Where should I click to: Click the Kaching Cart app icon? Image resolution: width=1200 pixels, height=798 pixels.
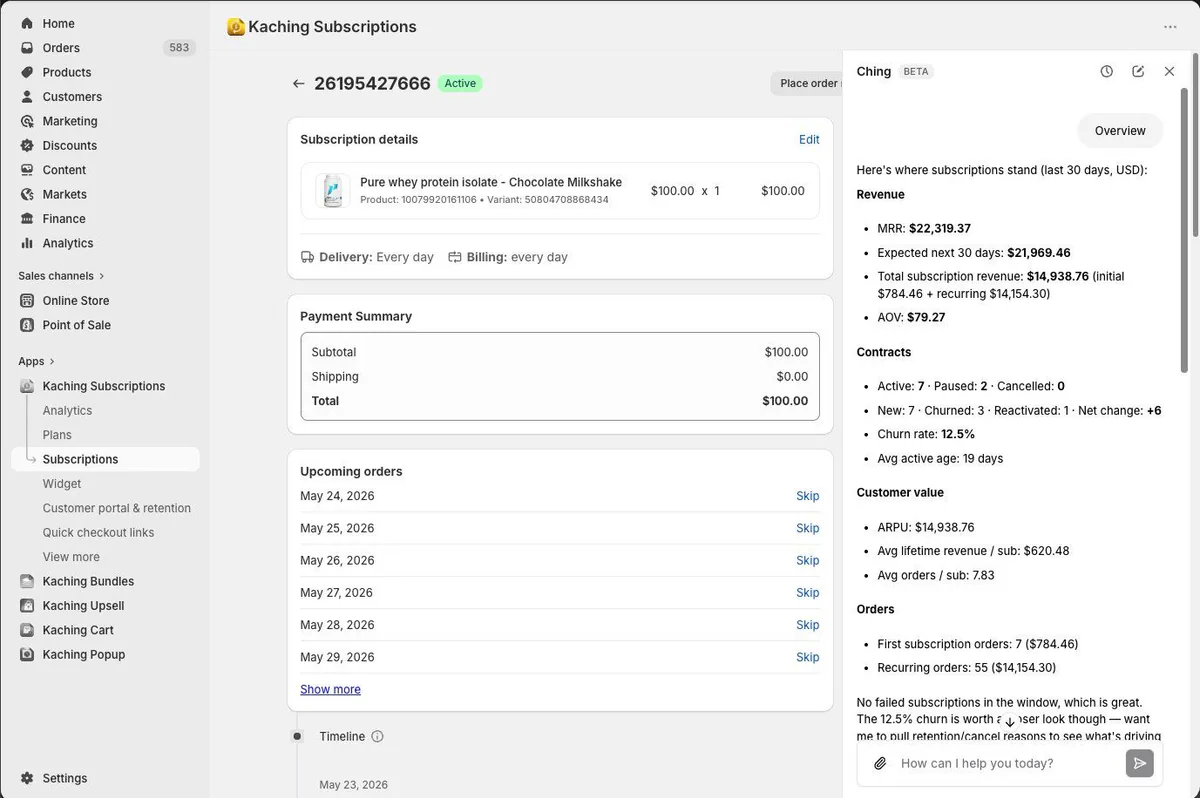(27, 630)
